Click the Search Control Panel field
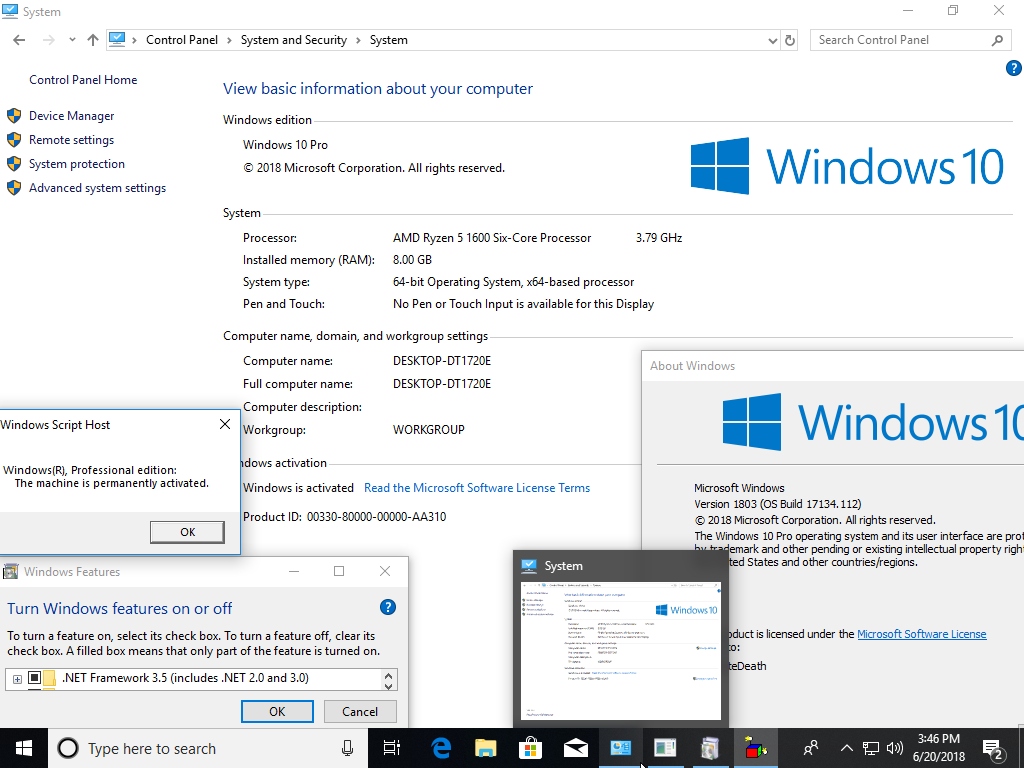 (909, 40)
